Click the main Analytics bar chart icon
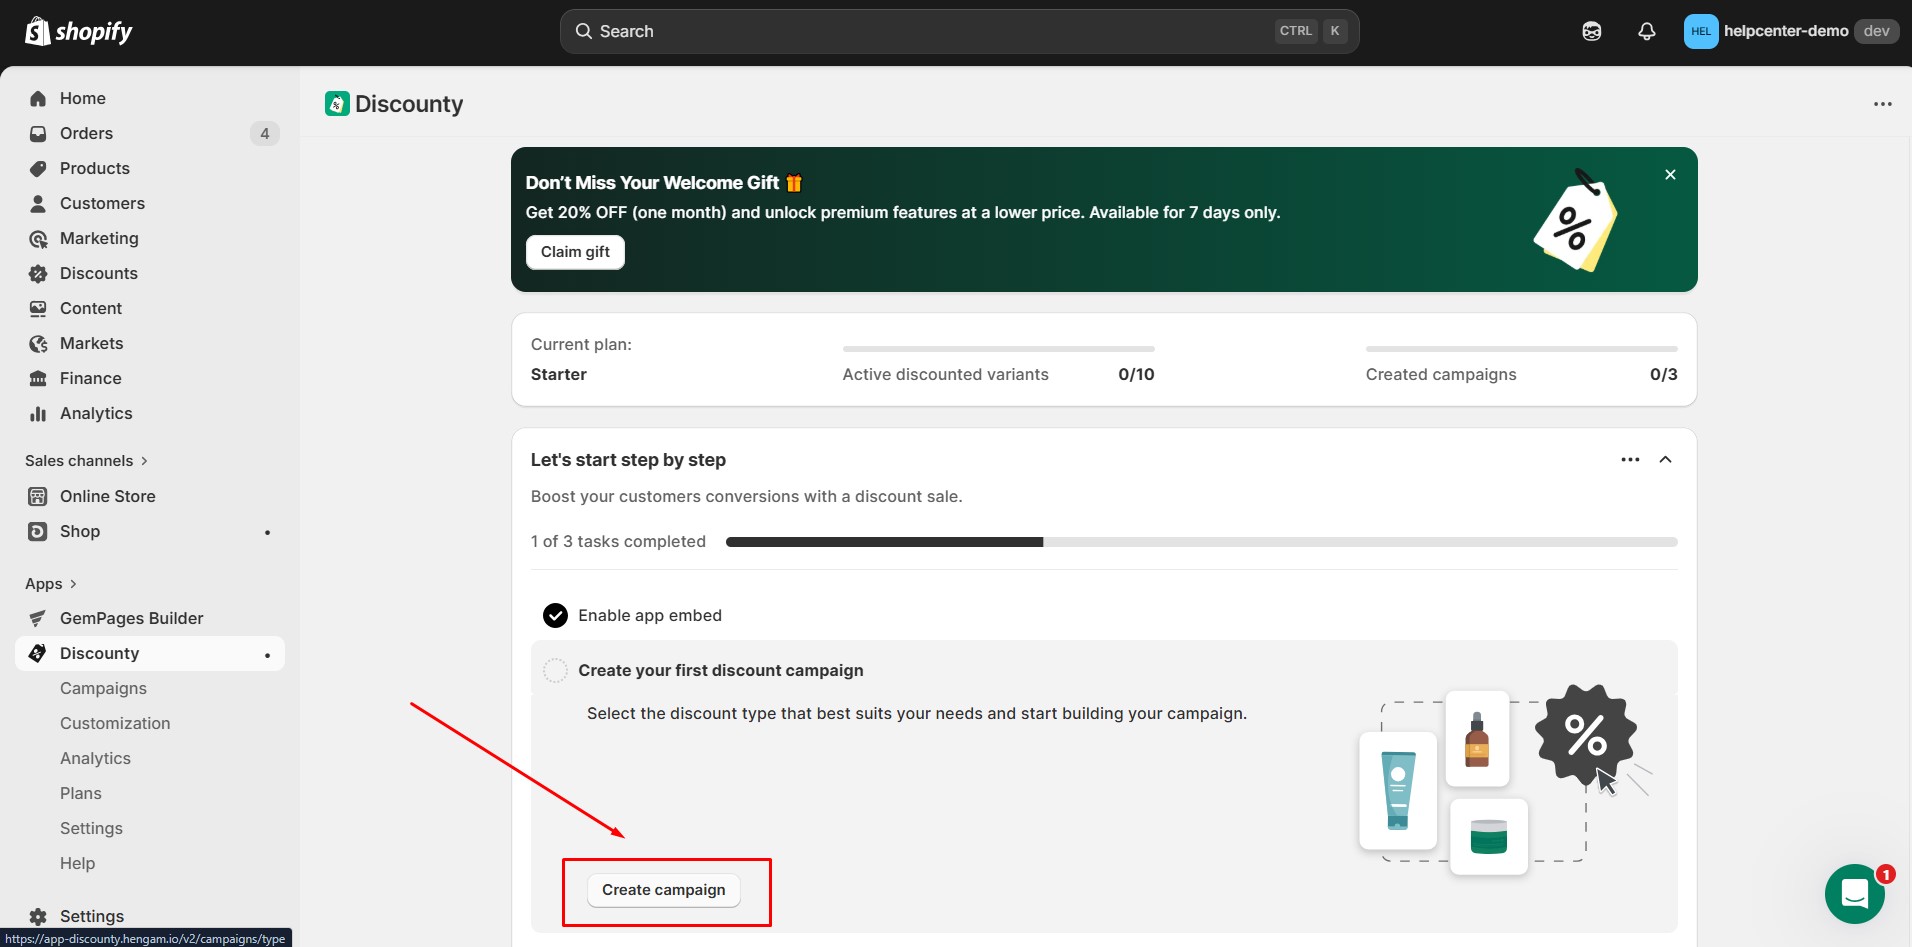1912x947 pixels. (x=38, y=413)
